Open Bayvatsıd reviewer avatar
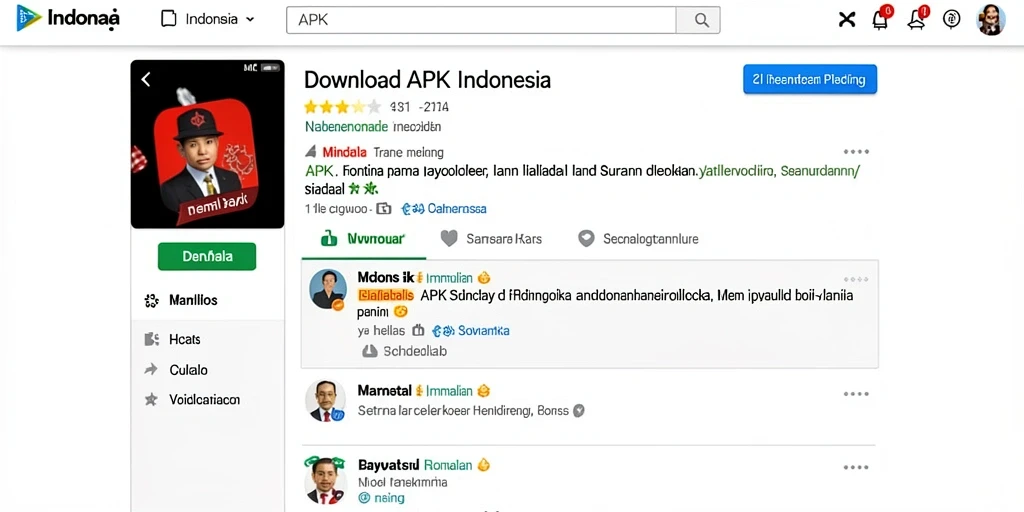This screenshot has width=1024, height=512. 325,480
